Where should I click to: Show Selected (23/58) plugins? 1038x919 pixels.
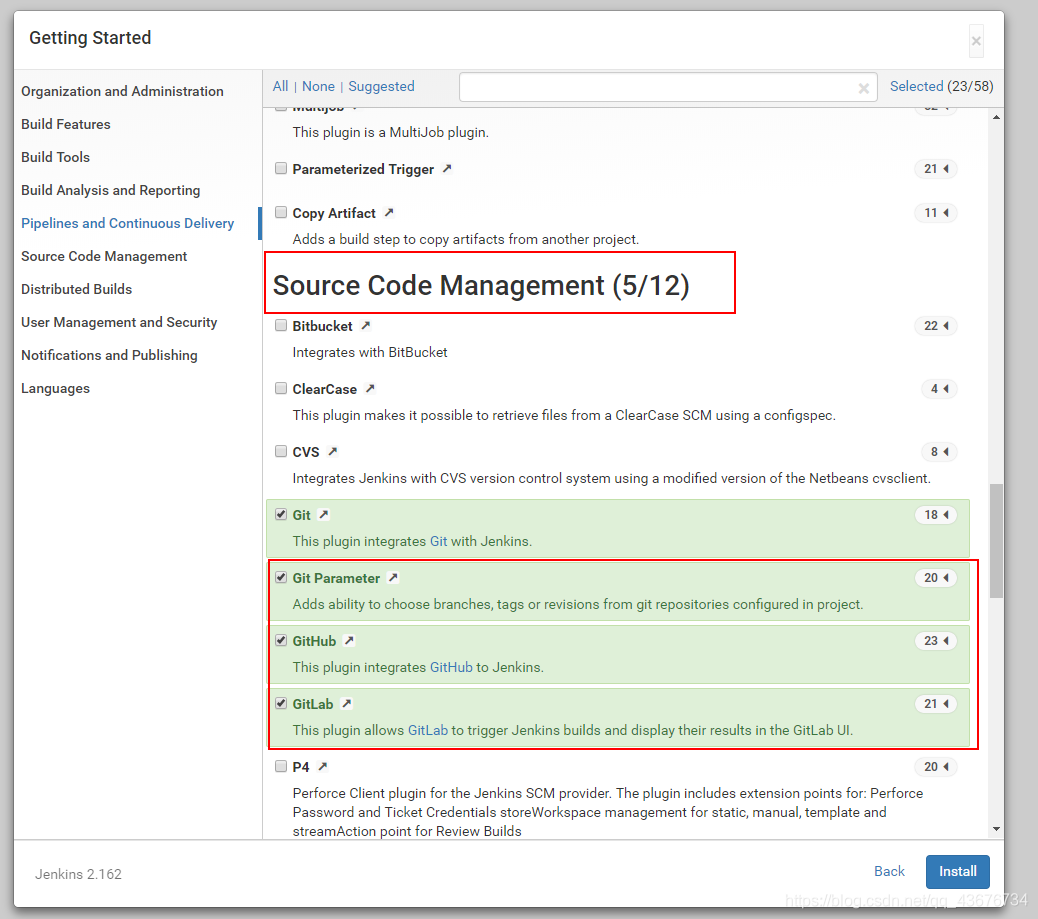(x=941, y=86)
